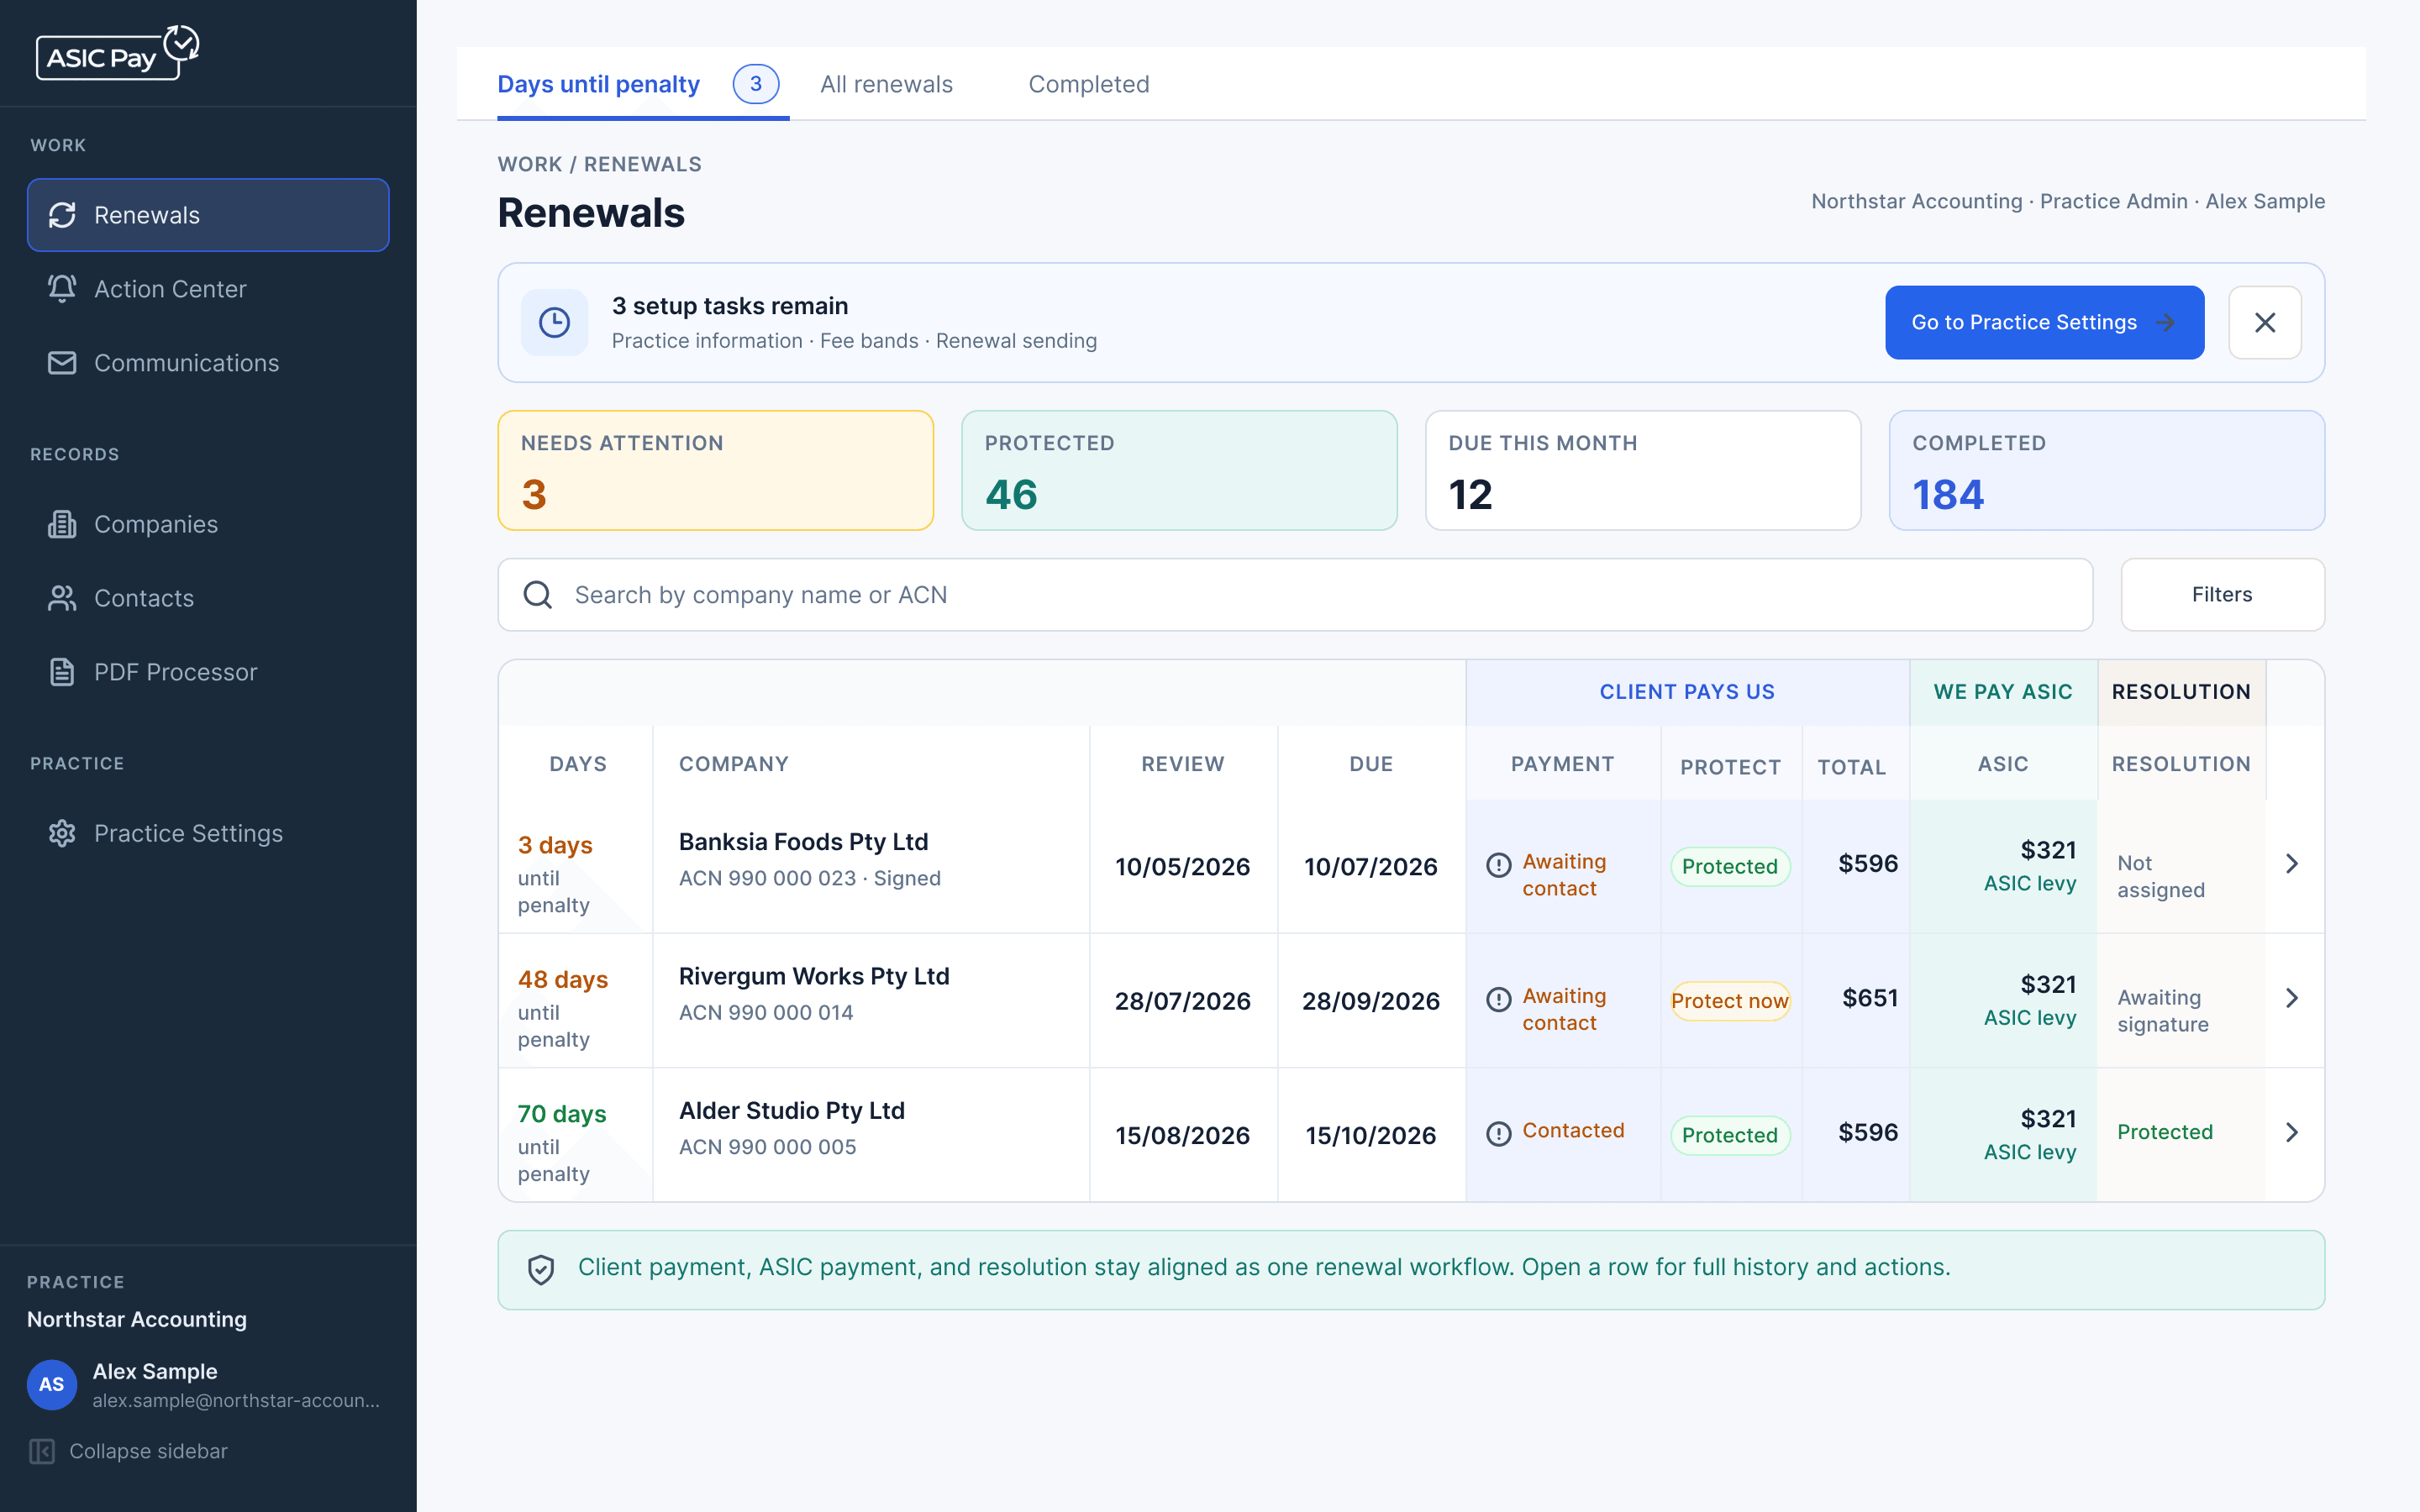Image resolution: width=2420 pixels, height=1512 pixels.
Task: Open Action Center in the sidebar
Action: (x=208, y=289)
